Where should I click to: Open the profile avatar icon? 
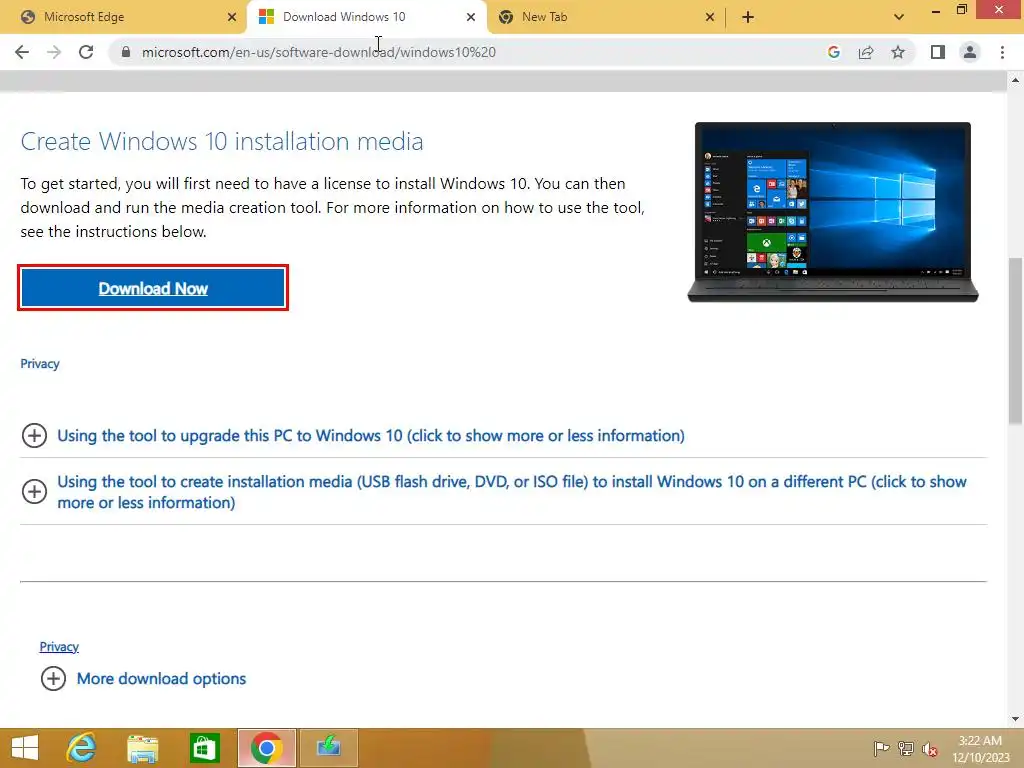[970, 52]
